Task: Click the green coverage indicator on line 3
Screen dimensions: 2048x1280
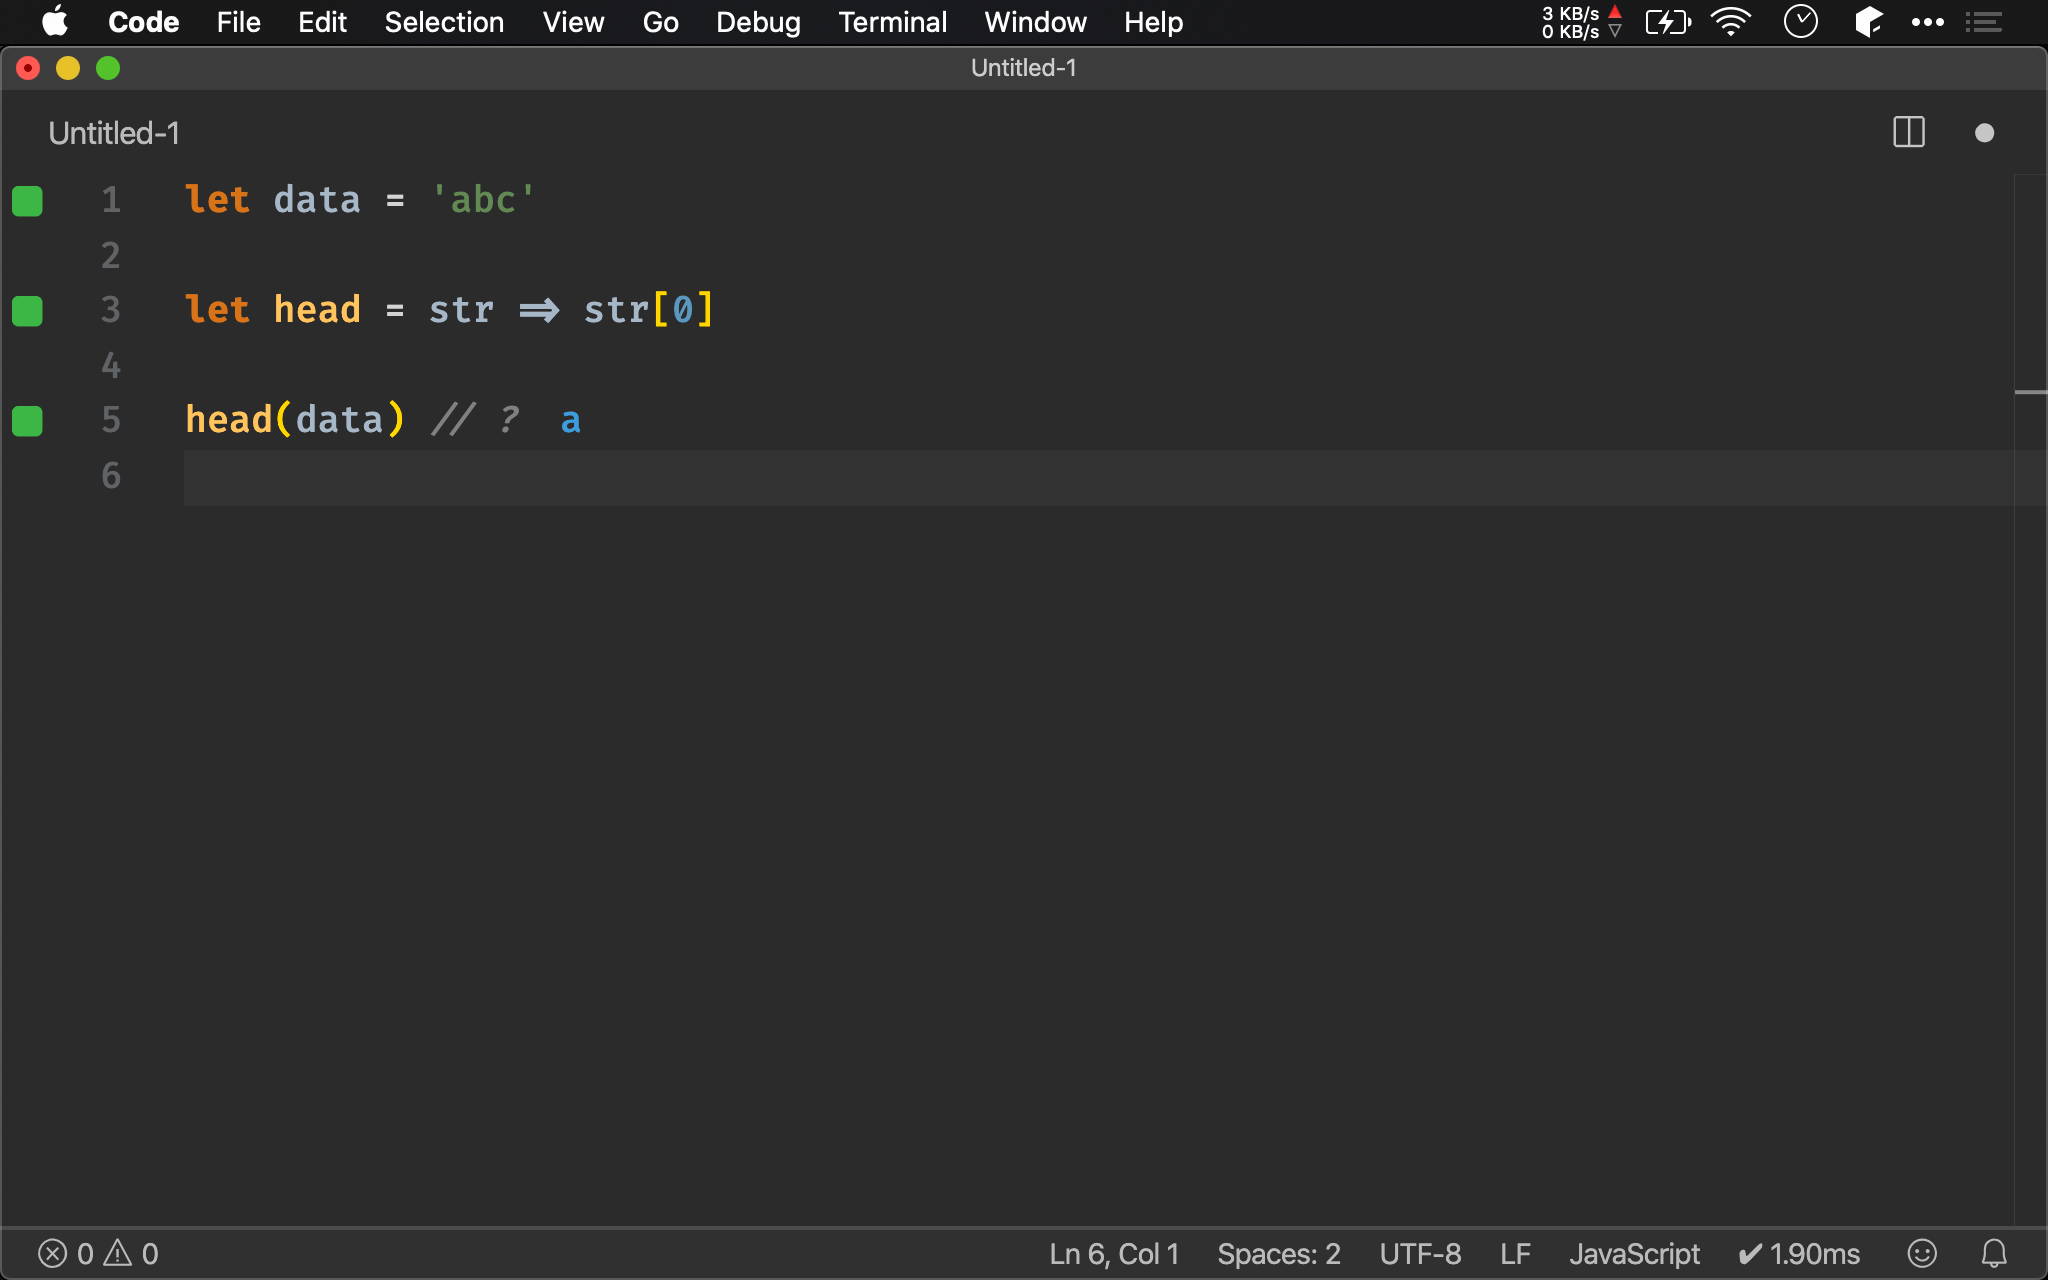Action: [x=27, y=311]
